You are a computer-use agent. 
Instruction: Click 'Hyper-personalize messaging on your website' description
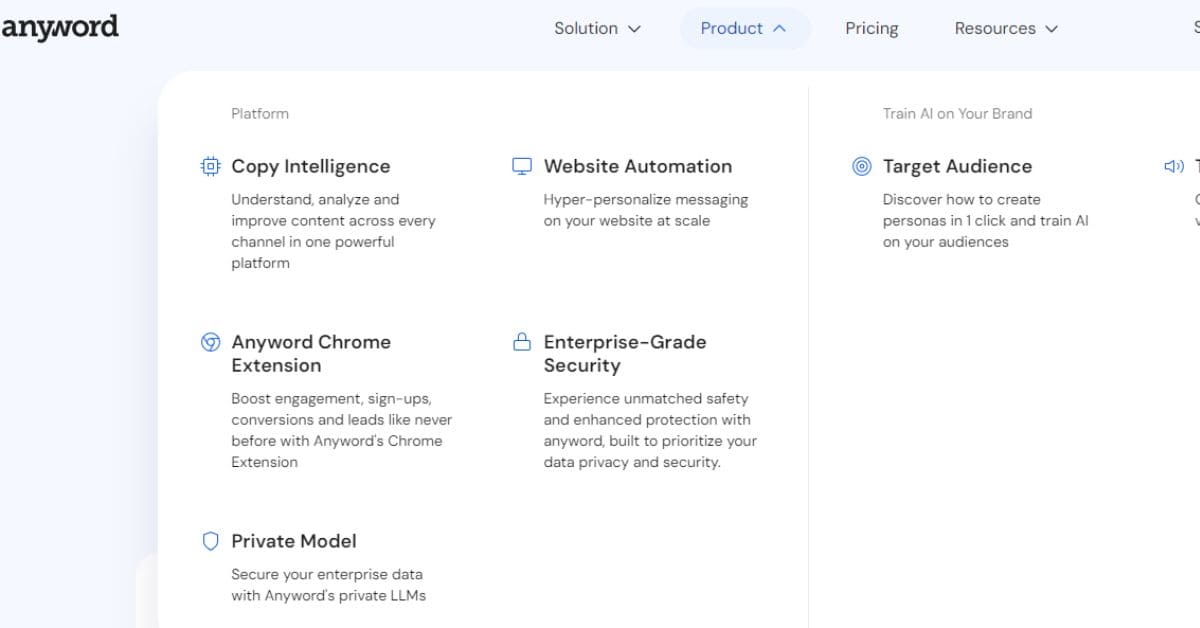646,210
